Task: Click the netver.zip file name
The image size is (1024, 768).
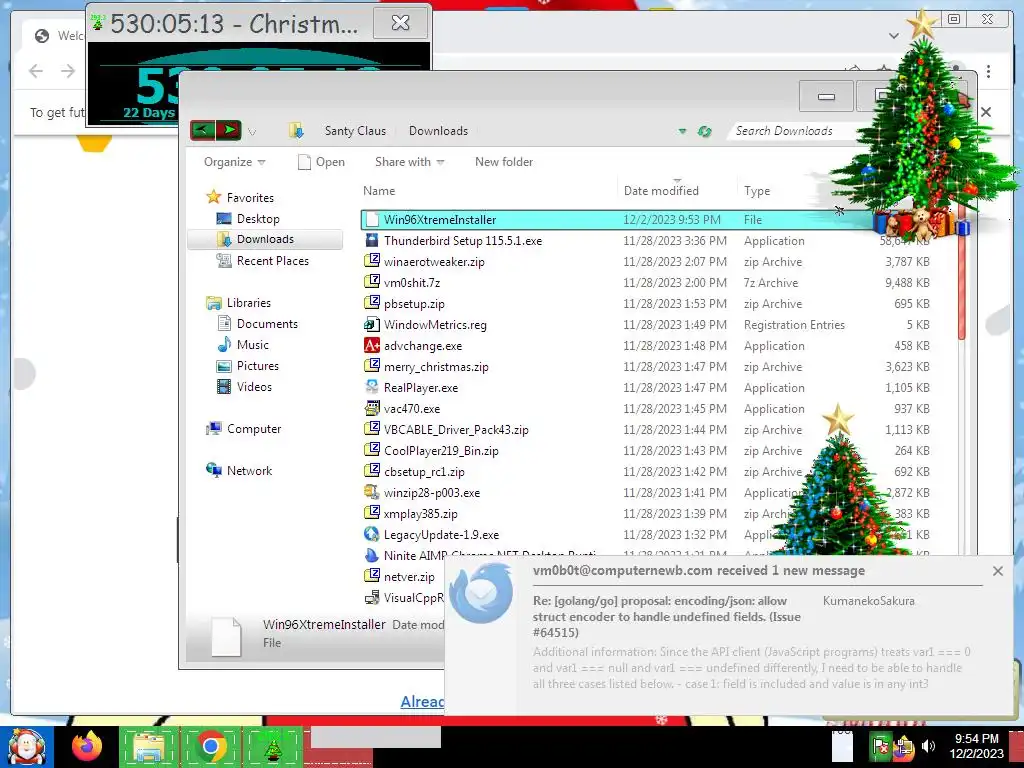Action: 409,577
